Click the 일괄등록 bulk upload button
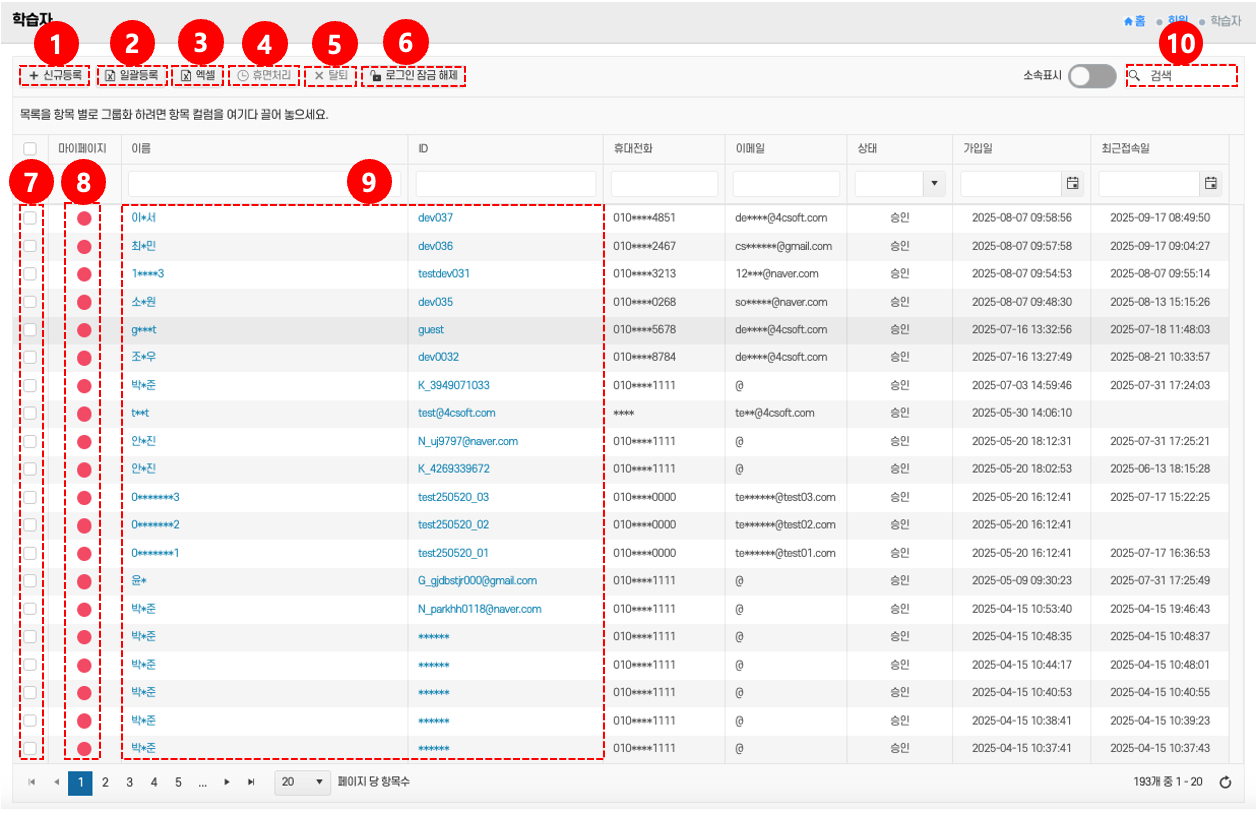 click(x=132, y=75)
